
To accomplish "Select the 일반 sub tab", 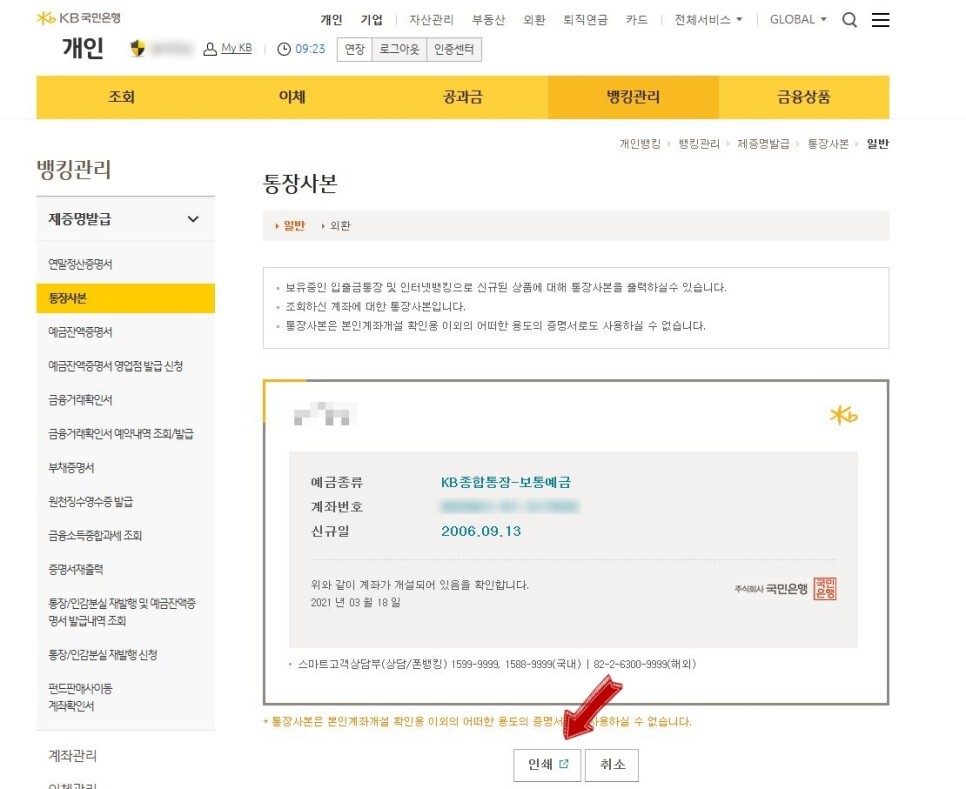I will click(x=294, y=225).
